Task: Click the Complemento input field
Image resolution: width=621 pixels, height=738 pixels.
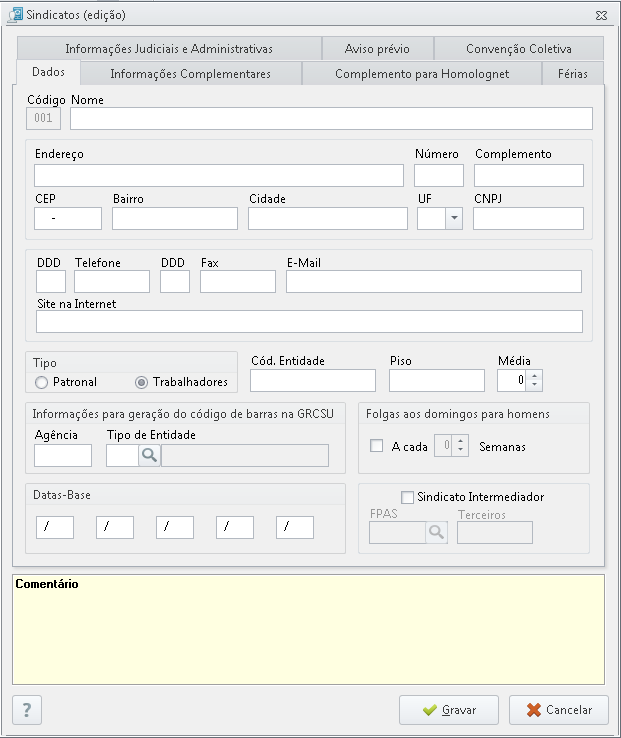Action: pyautogui.click(x=529, y=176)
